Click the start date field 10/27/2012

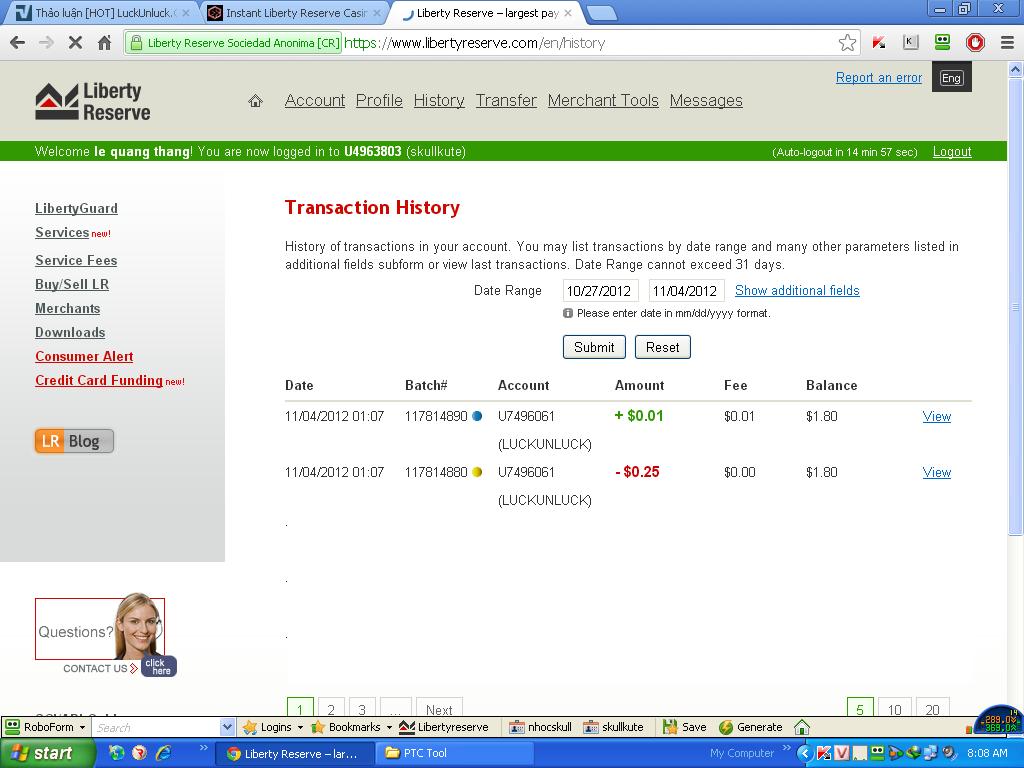click(600, 291)
